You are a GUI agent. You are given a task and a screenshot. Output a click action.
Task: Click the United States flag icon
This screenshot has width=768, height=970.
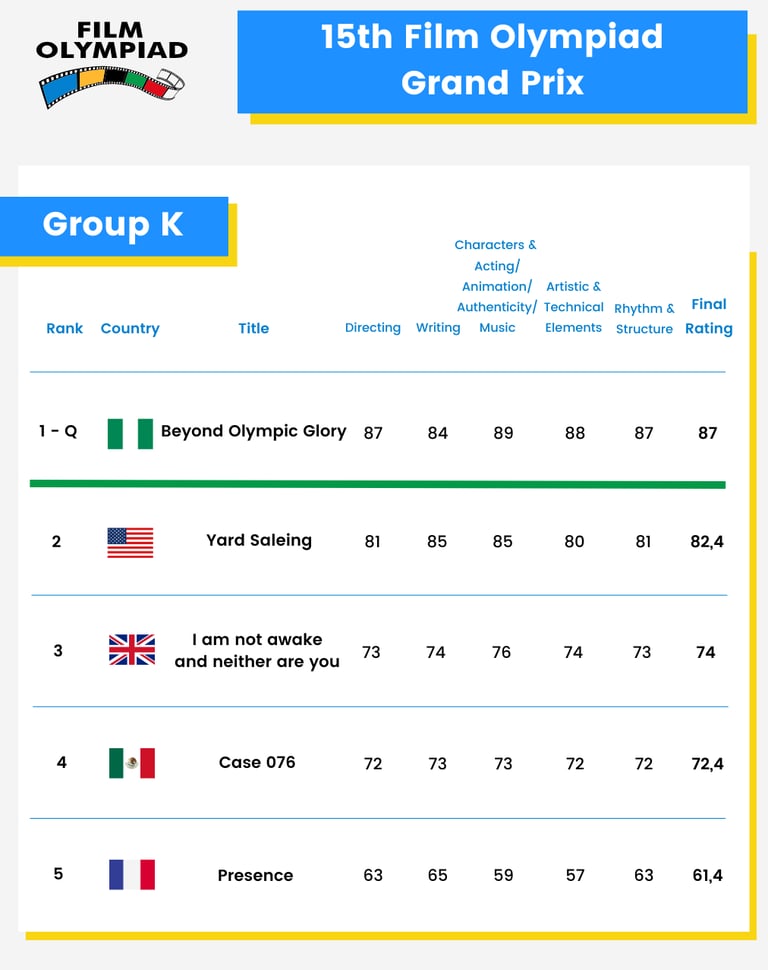tap(130, 542)
